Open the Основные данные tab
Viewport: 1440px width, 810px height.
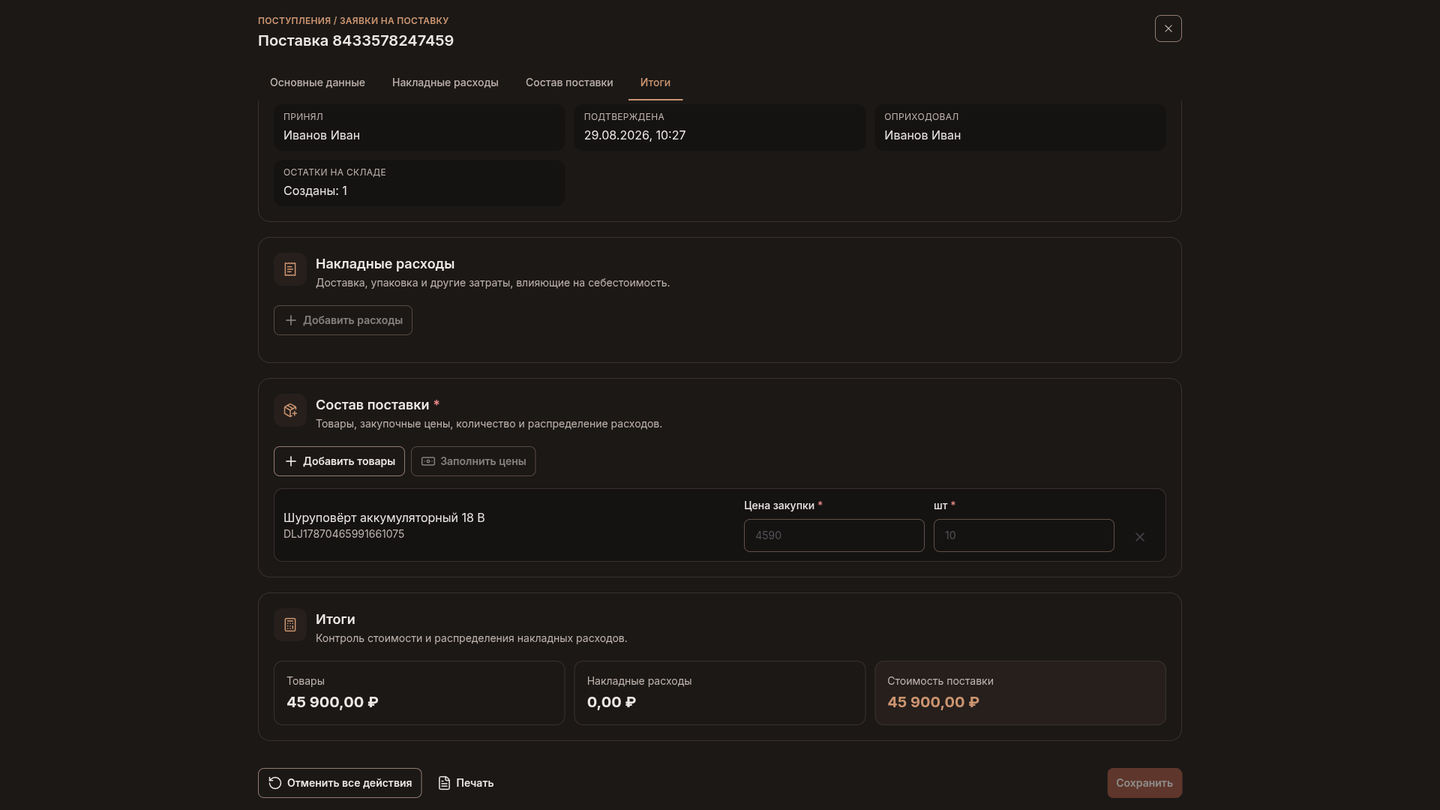(317, 82)
